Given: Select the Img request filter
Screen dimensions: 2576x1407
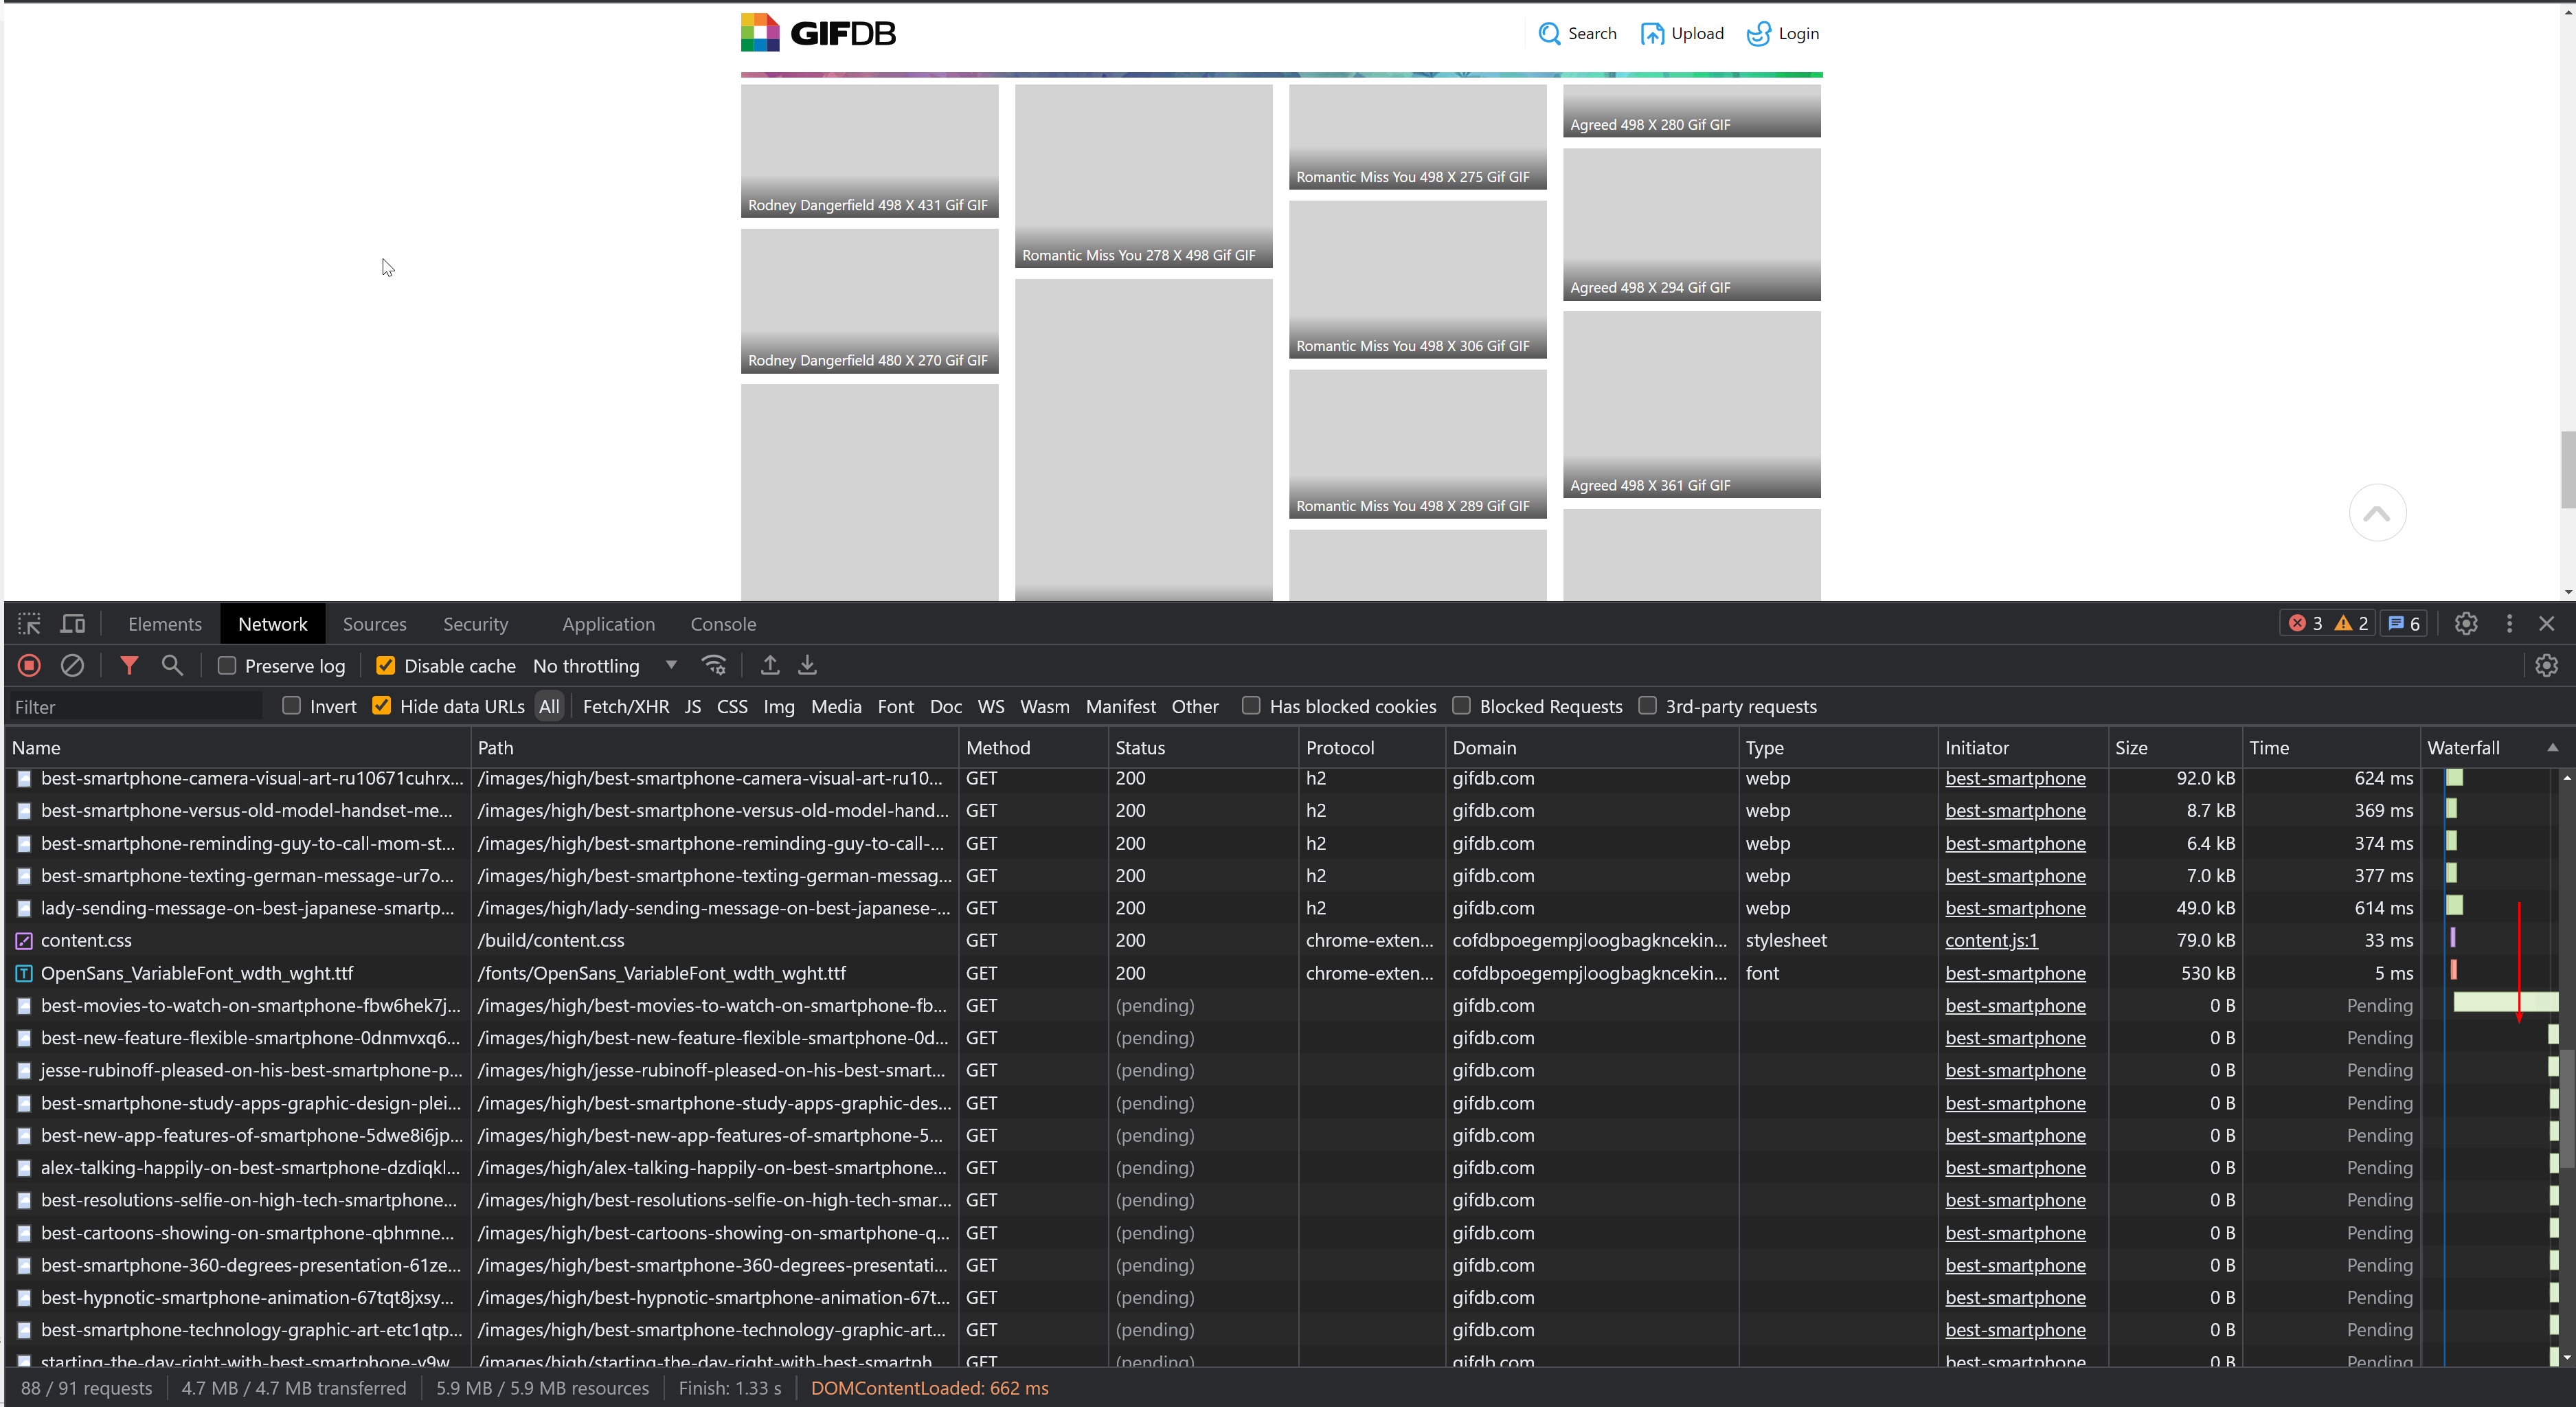Looking at the screenshot, I should point(779,706).
